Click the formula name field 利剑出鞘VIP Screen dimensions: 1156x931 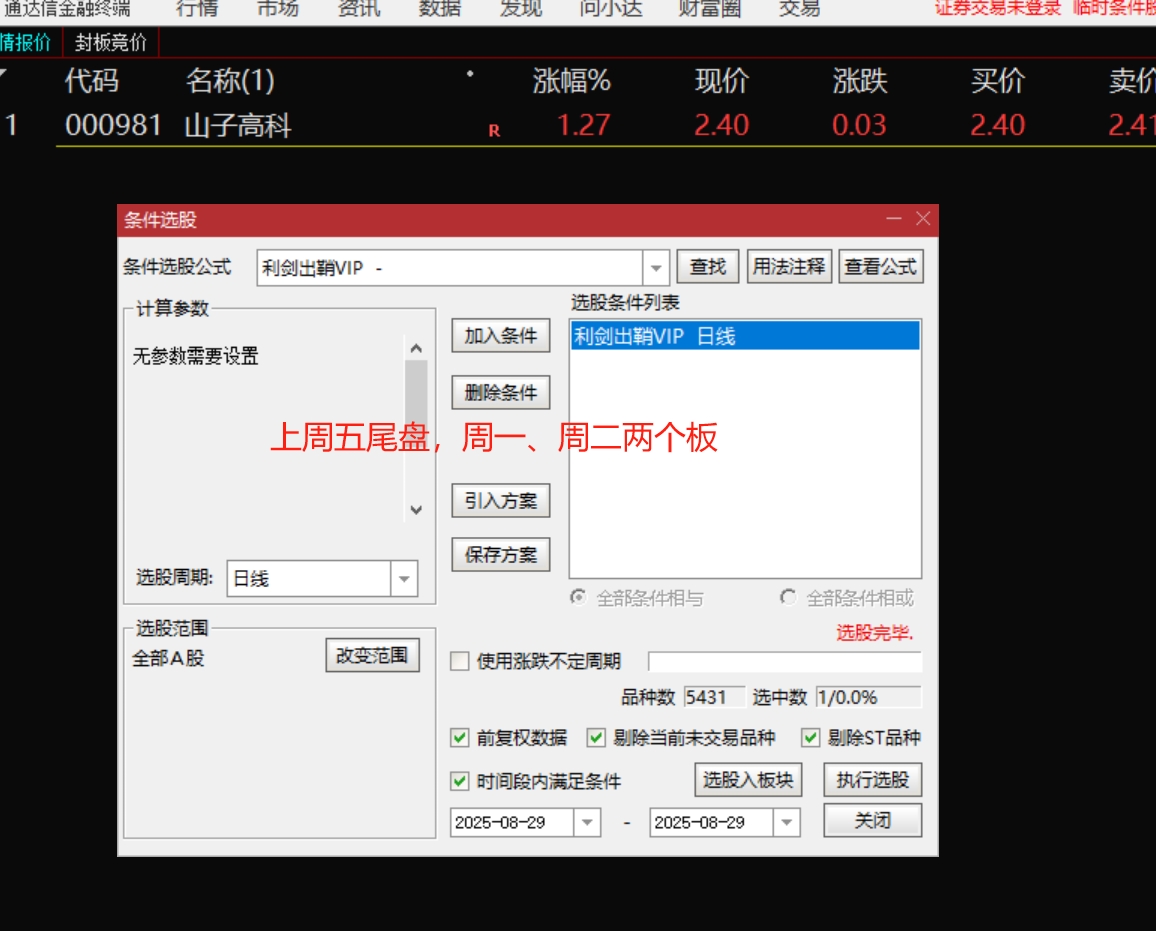pos(450,268)
